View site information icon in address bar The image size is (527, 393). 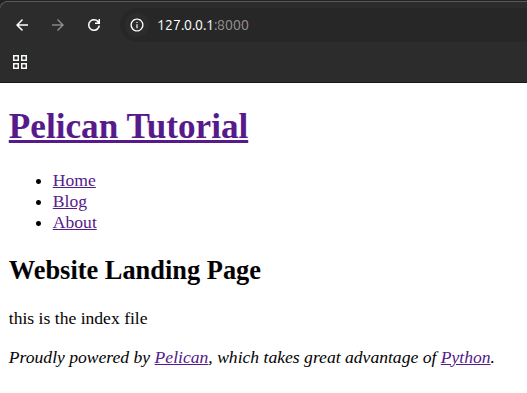[137, 25]
